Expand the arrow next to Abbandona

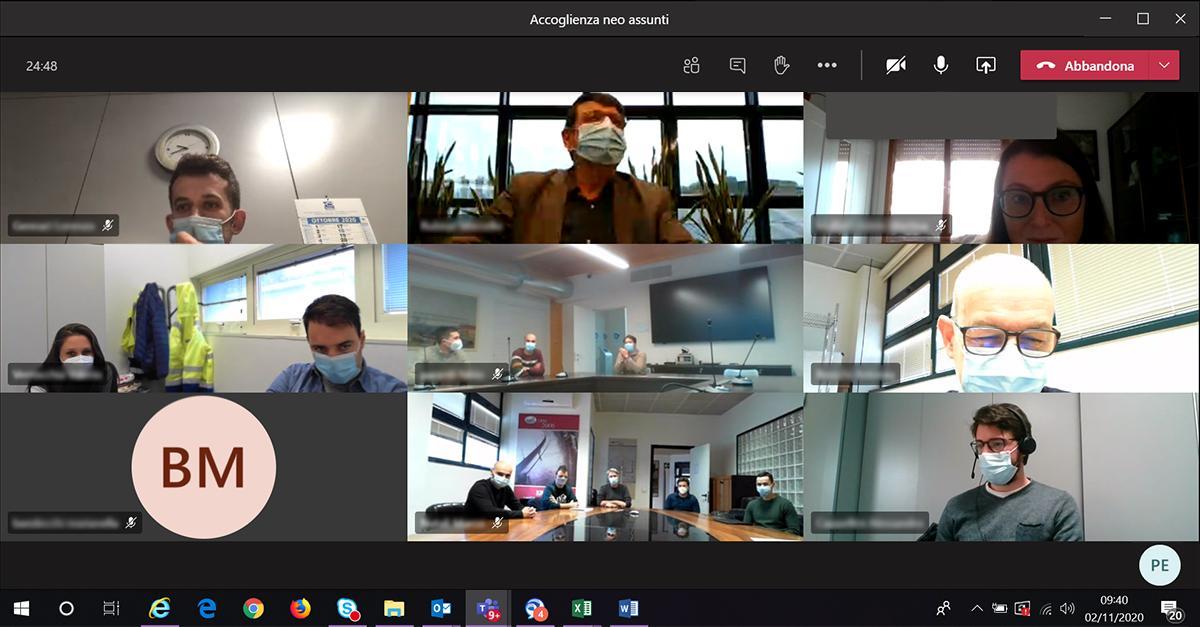pyautogui.click(x=1164, y=66)
